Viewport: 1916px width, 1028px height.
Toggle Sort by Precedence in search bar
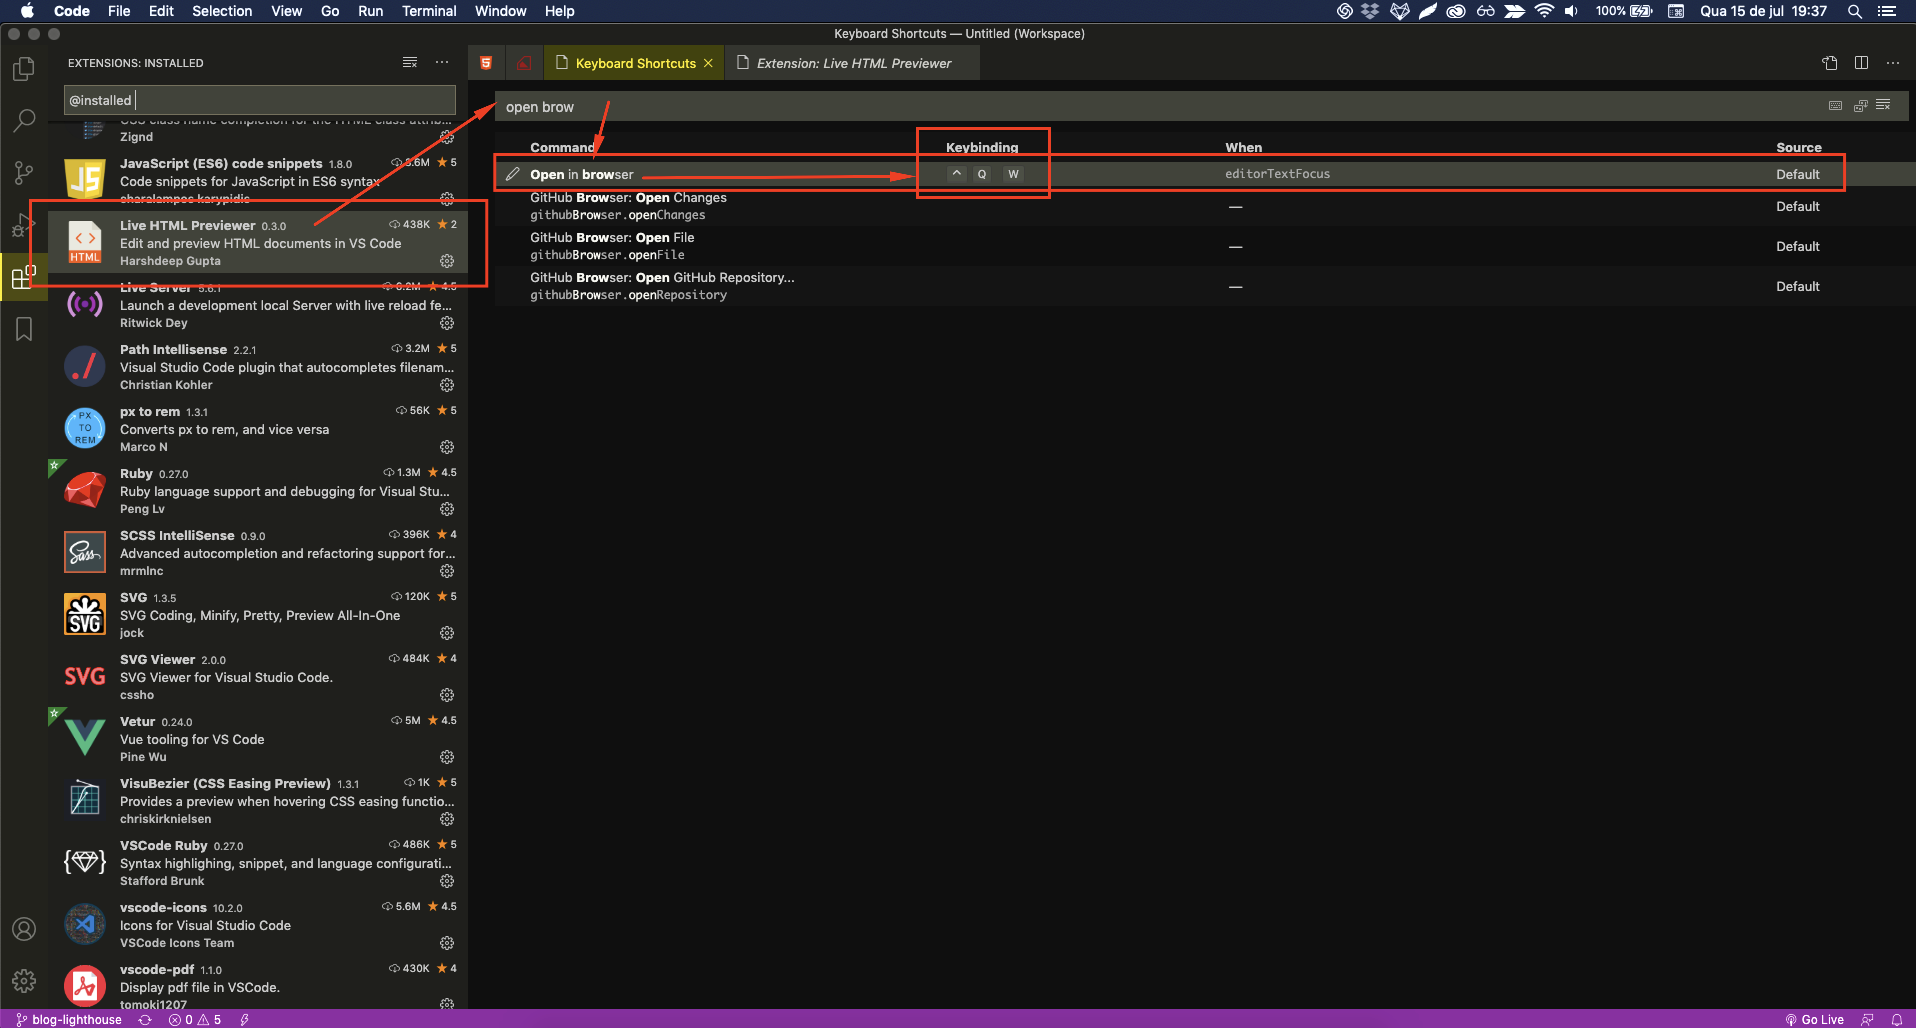click(x=1860, y=105)
